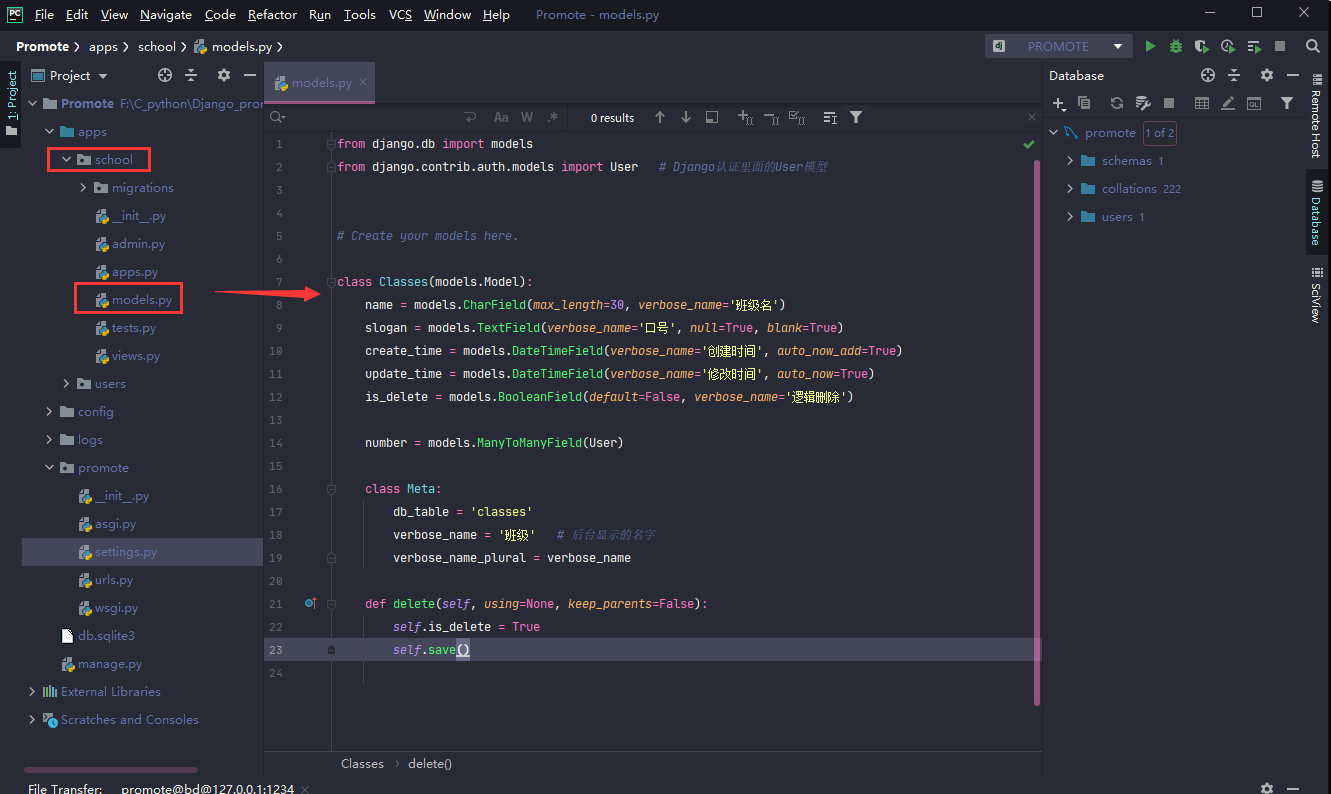Enable Regex search option
Screen dimensions: 1331x794
[553, 117]
